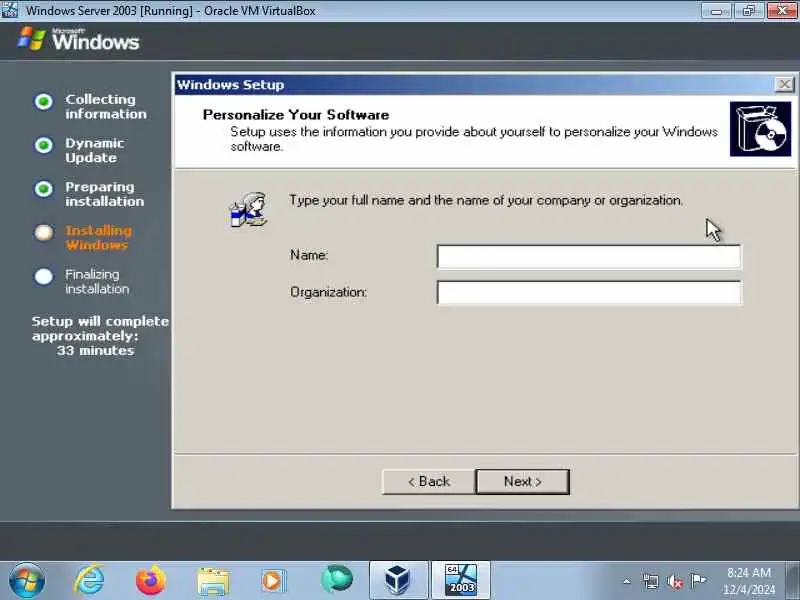Click the 'Installing Windows' step text
Image resolution: width=800 pixels, height=600 pixels.
98,238
